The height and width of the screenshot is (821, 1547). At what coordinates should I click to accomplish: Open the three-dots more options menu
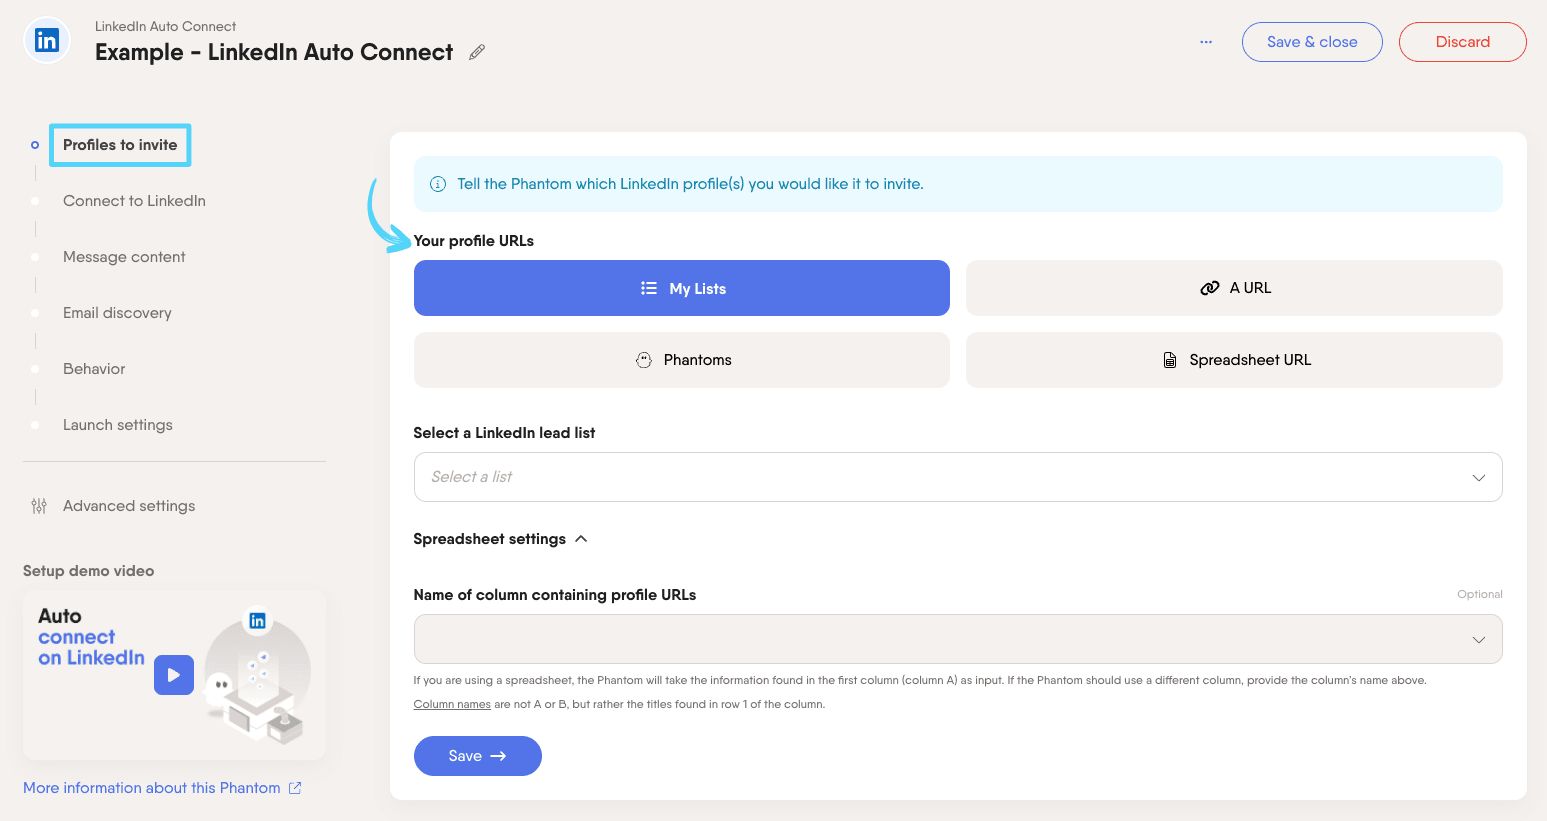[x=1206, y=42]
